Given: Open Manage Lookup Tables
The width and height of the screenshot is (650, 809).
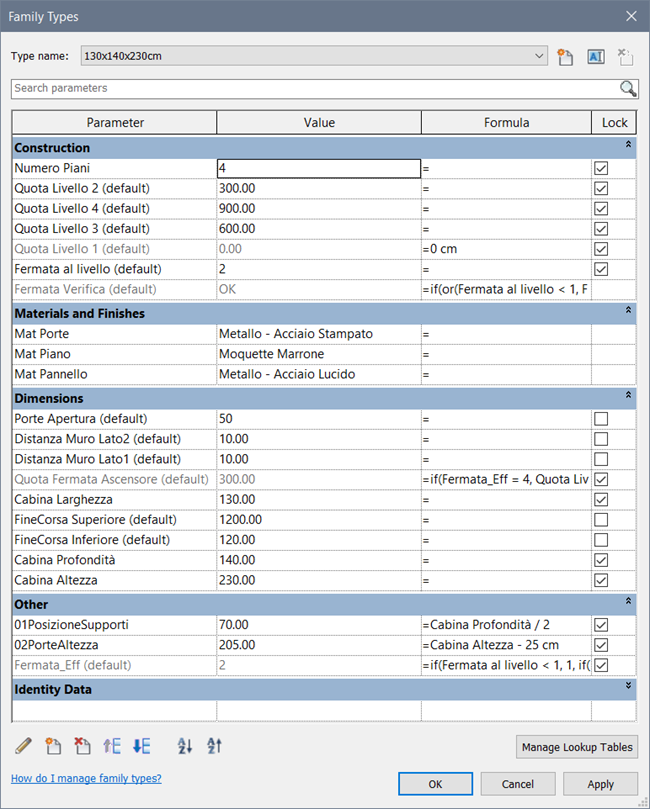Looking at the screenshot, I should click(x=577, y=747).
